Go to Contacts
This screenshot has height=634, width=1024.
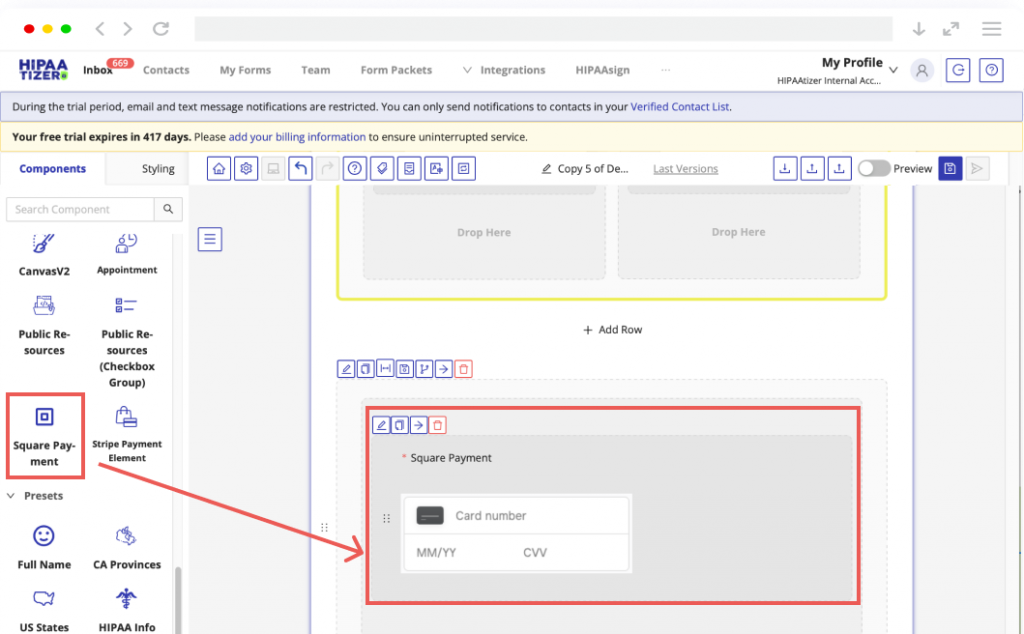click(x=166, y=70)
